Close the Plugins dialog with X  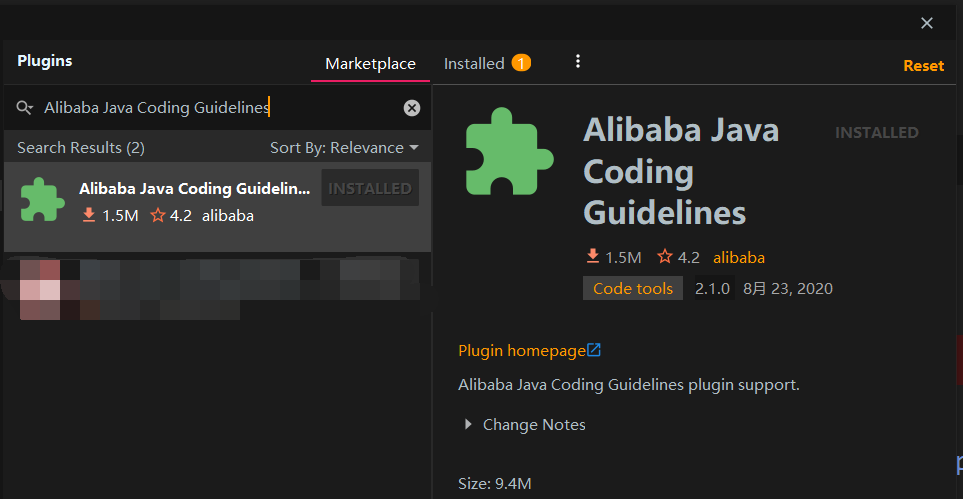(927, 23)
